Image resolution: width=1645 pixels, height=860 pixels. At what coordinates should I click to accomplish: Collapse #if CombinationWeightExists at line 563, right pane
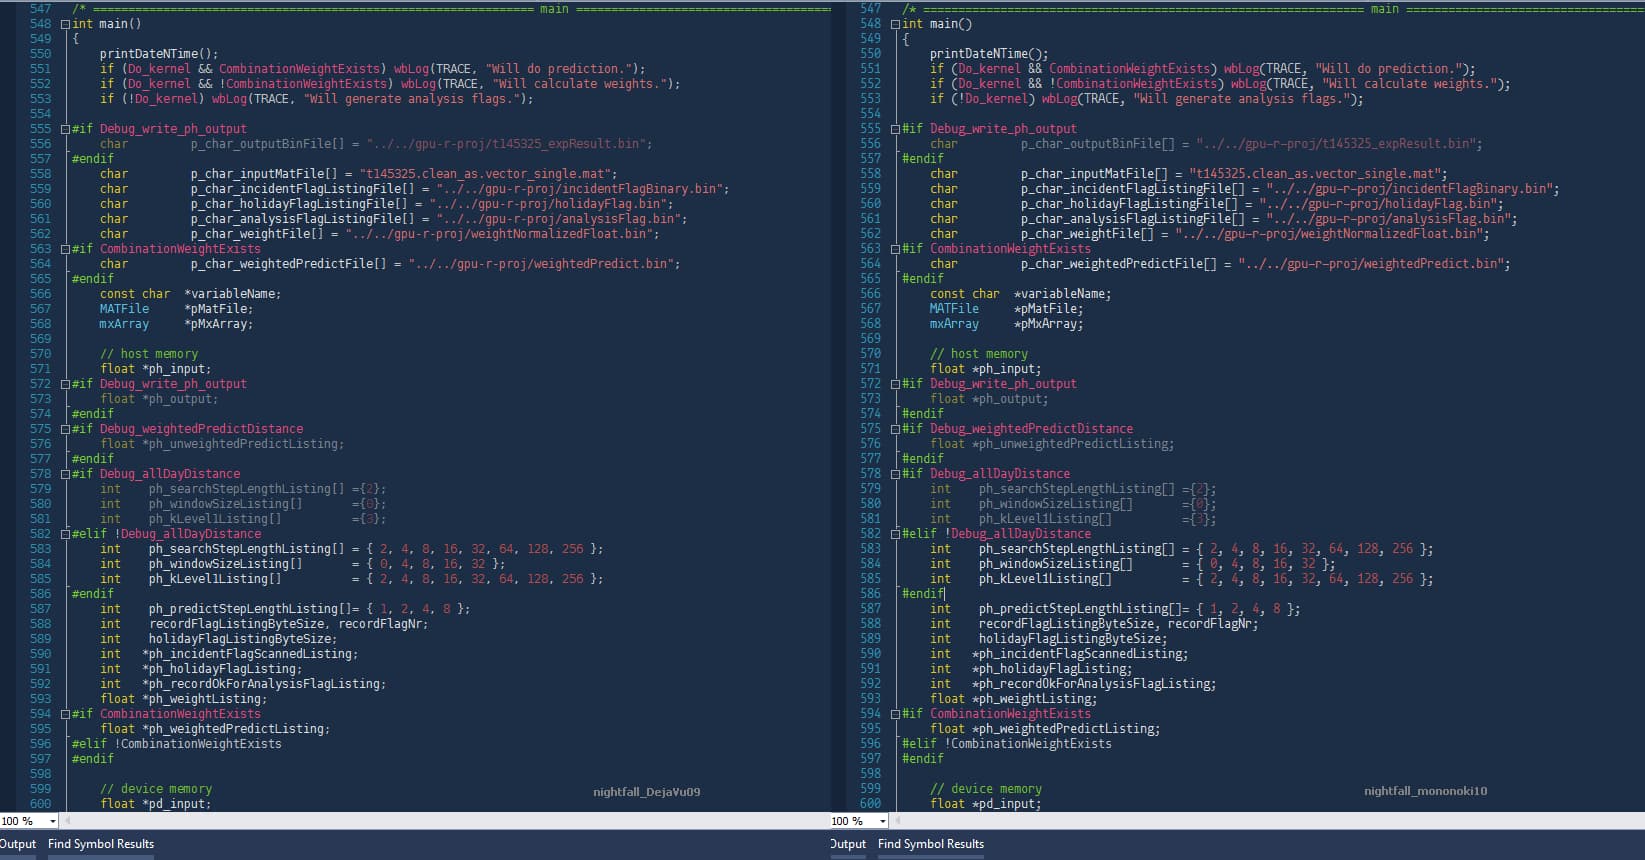[x=896, y=249]
